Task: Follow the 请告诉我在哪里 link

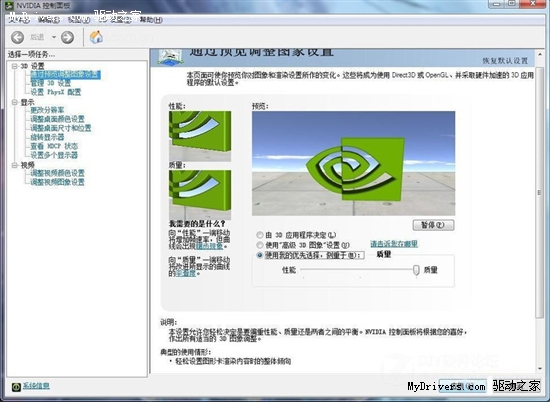Action: click(394, 244)
